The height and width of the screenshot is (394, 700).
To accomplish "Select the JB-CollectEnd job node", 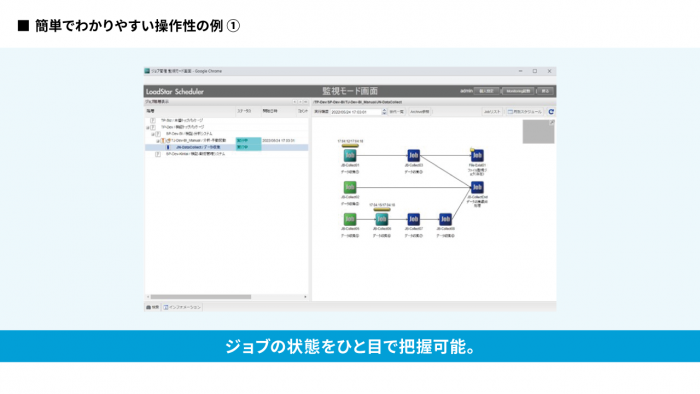I will pos(477,187).
